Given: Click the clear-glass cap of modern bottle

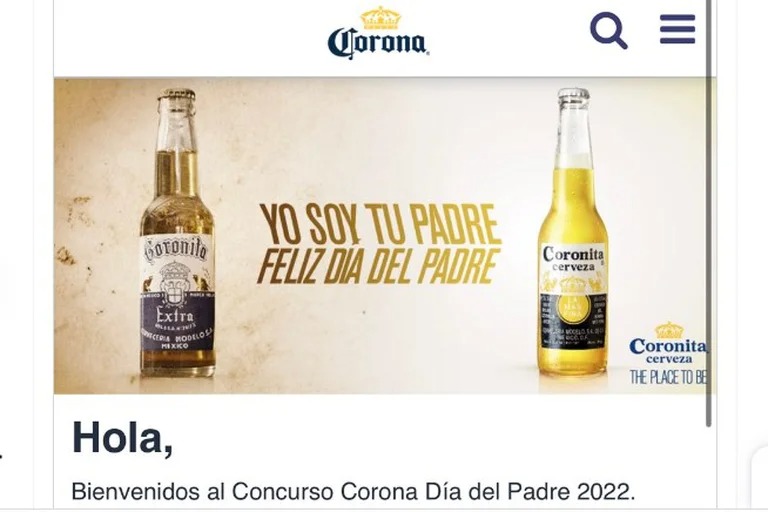Looking at the screenshot, I should pos(574,95).
